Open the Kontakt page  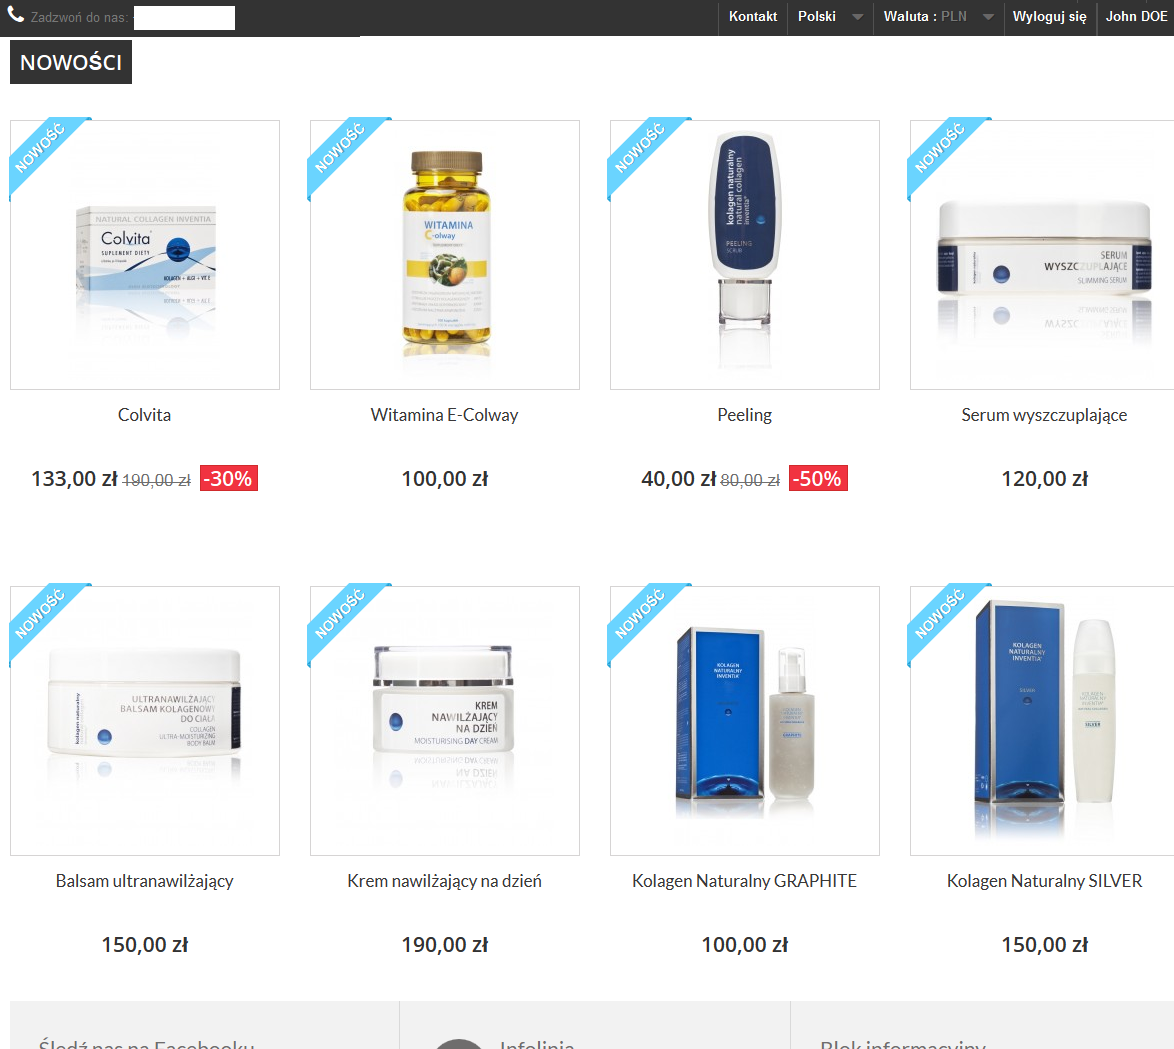[x=752, y=16]
